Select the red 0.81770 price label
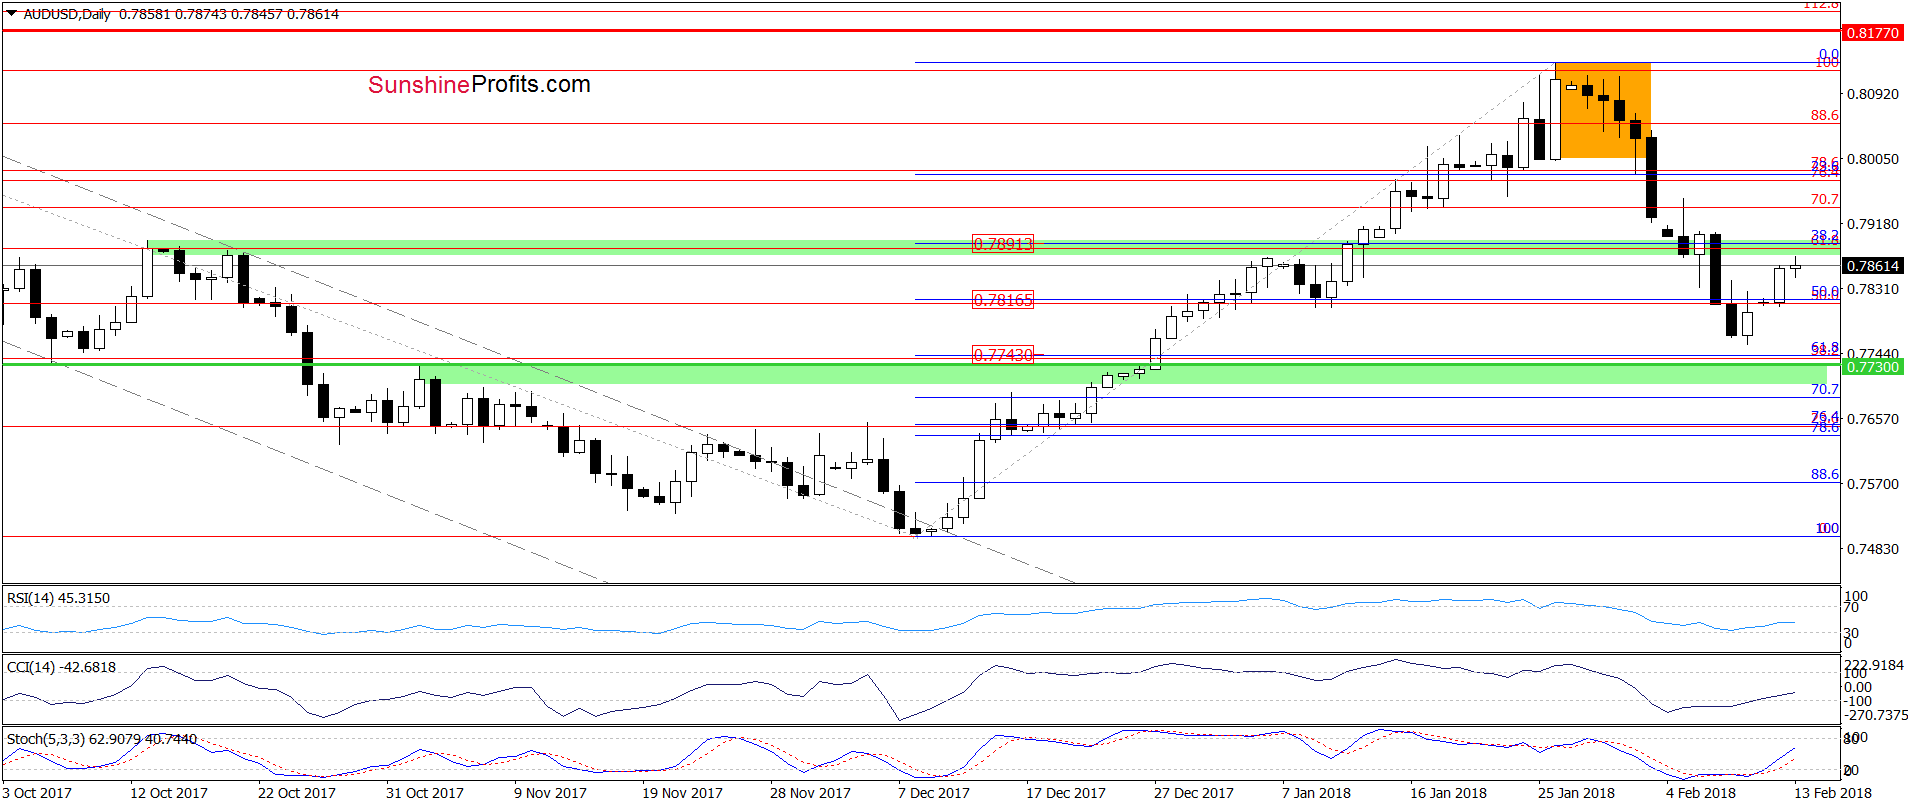The width and height of the screenshot is (1908, 807). (1872, 33)
